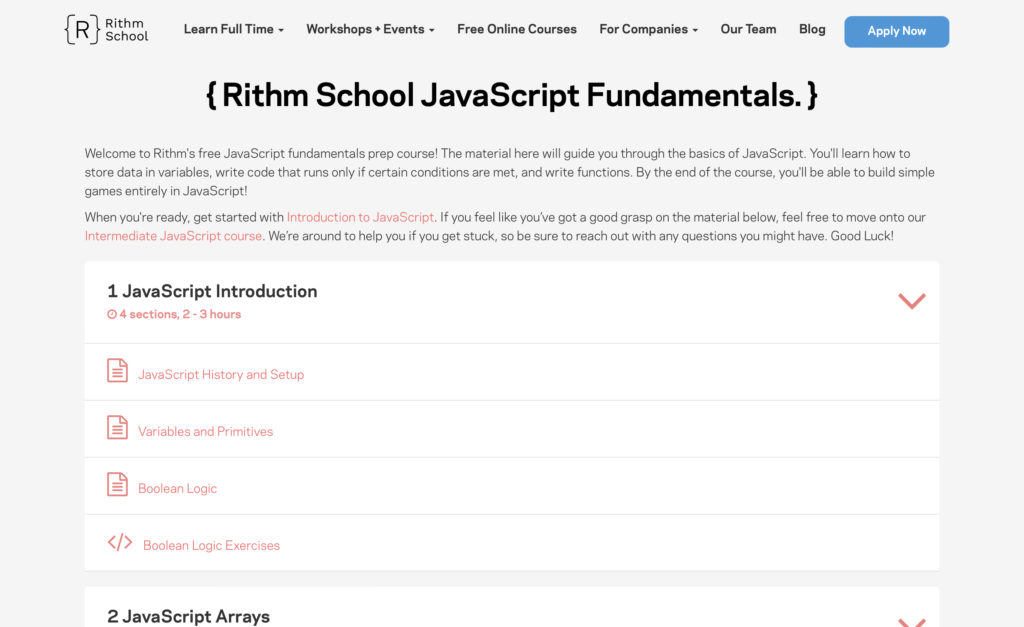Image resolution: width=1024 pixels, height=627 pixels.
Task: Collapse the JavaScript Introduction section chevron
Action: [911, 301]
